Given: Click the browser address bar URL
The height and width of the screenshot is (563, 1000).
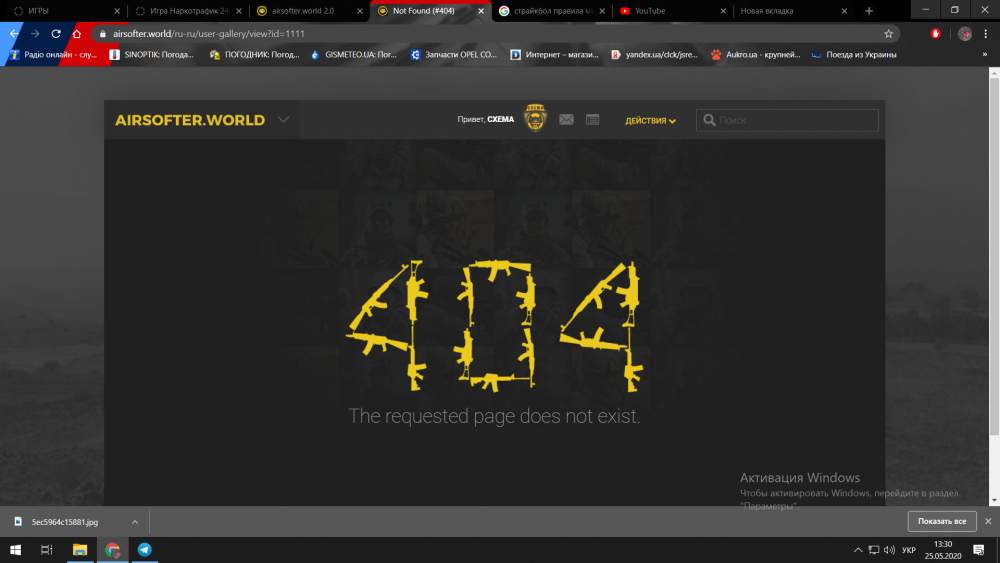Looking at the screenshot, I should tap(209, 34).
